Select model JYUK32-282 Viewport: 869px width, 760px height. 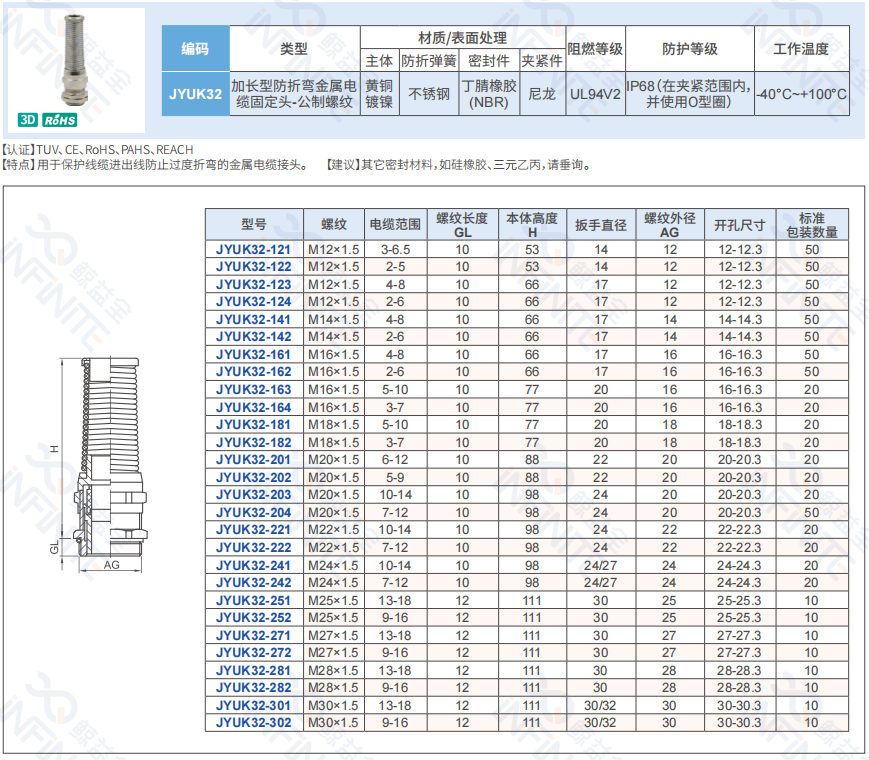point(254,687)
